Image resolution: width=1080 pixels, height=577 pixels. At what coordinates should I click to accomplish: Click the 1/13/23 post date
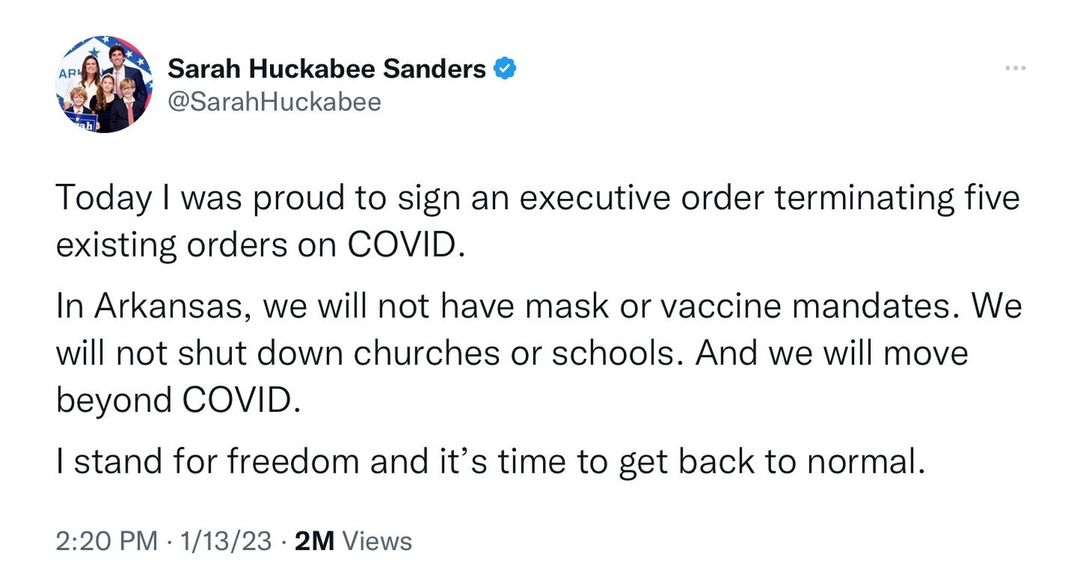(227, 541)
